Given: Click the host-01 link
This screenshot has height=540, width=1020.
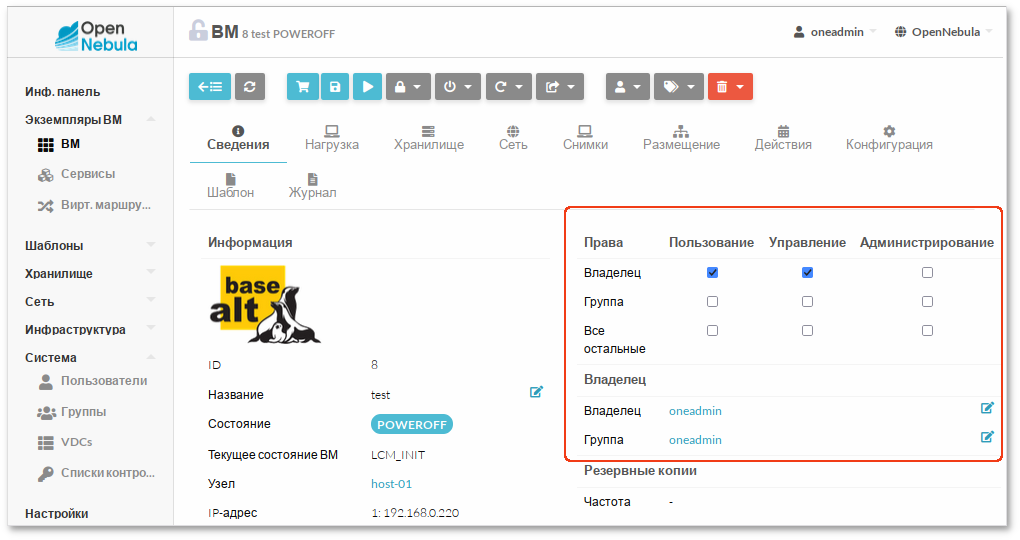Looking at the screenshot, I should tap(391, 484).
